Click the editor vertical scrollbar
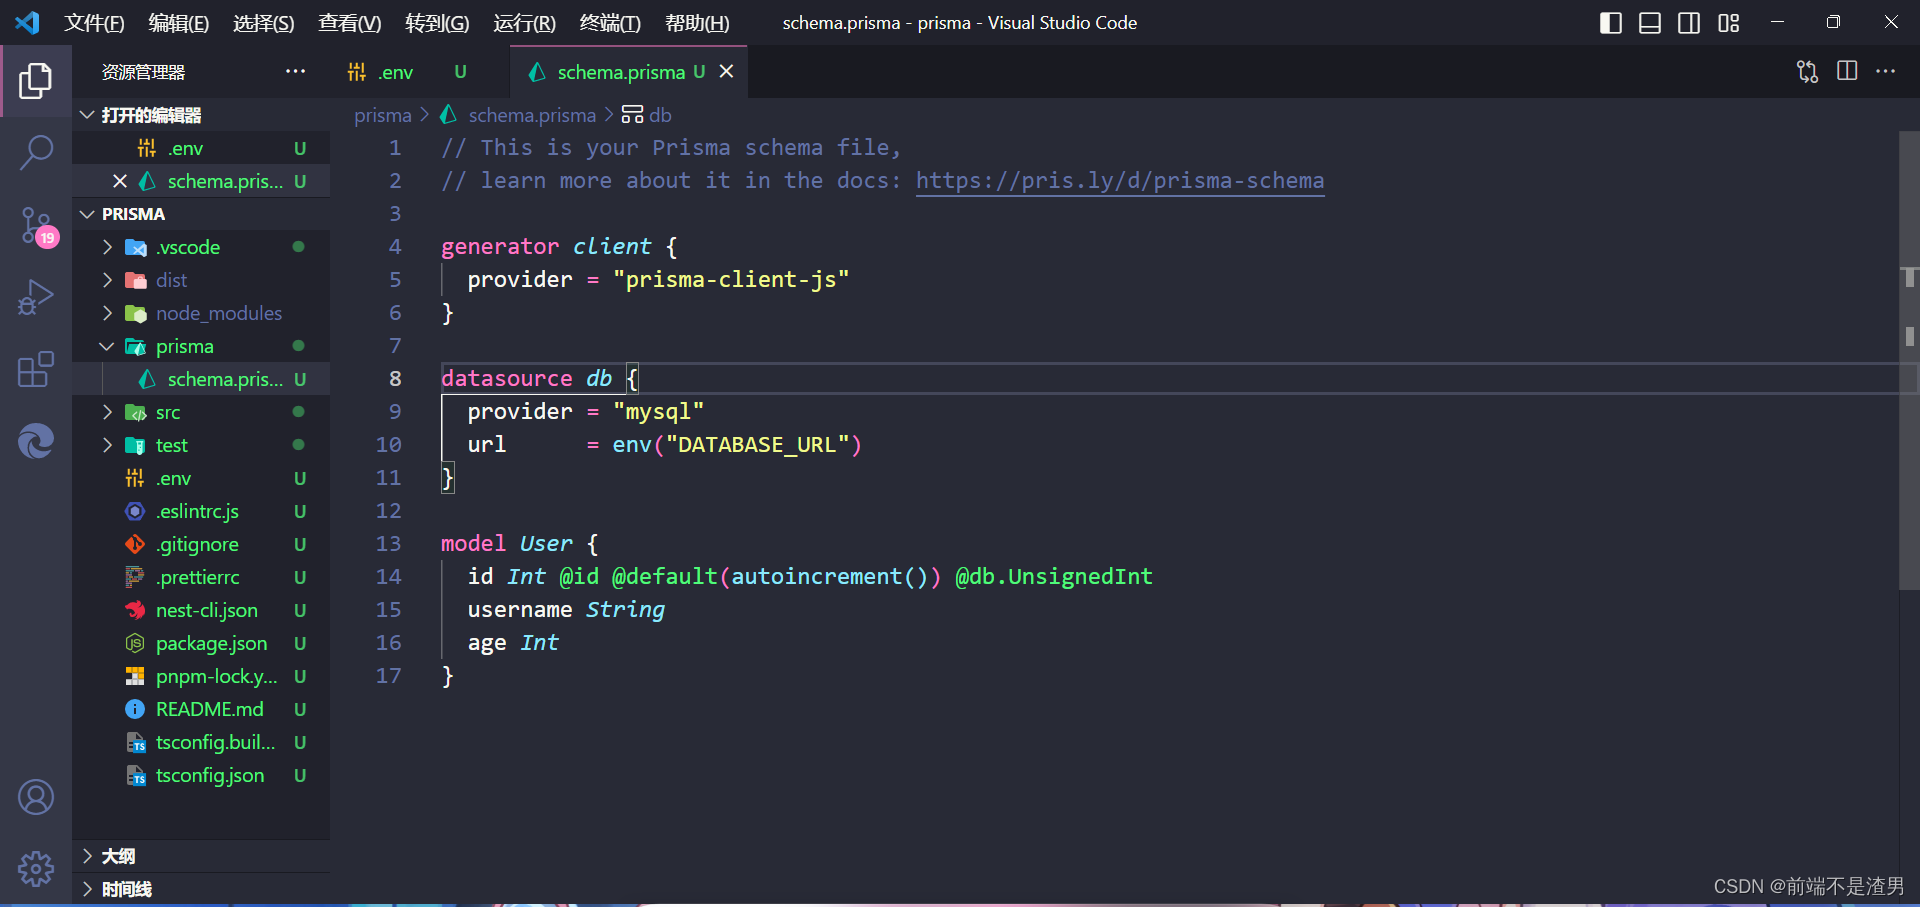The height and width of the screenshot is (907, 1920). click(x=1909, y=360)
